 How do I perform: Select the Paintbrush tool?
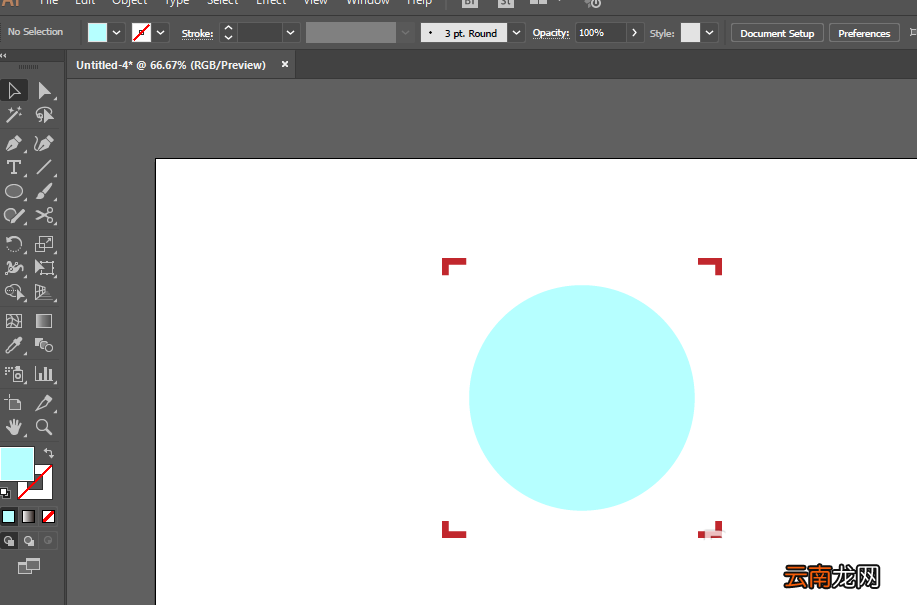click(x=44, y=191)
